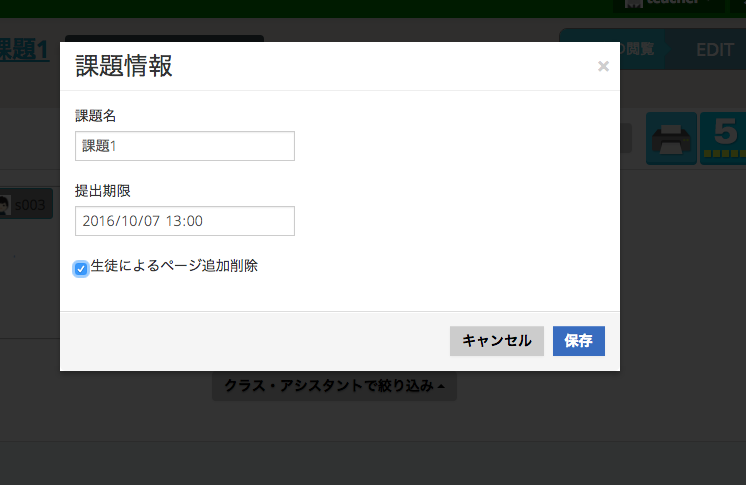The height and width of the screenshot is (485, 746).
Task: Select the EDIT tab in background
Action: [x=707, y=49]
